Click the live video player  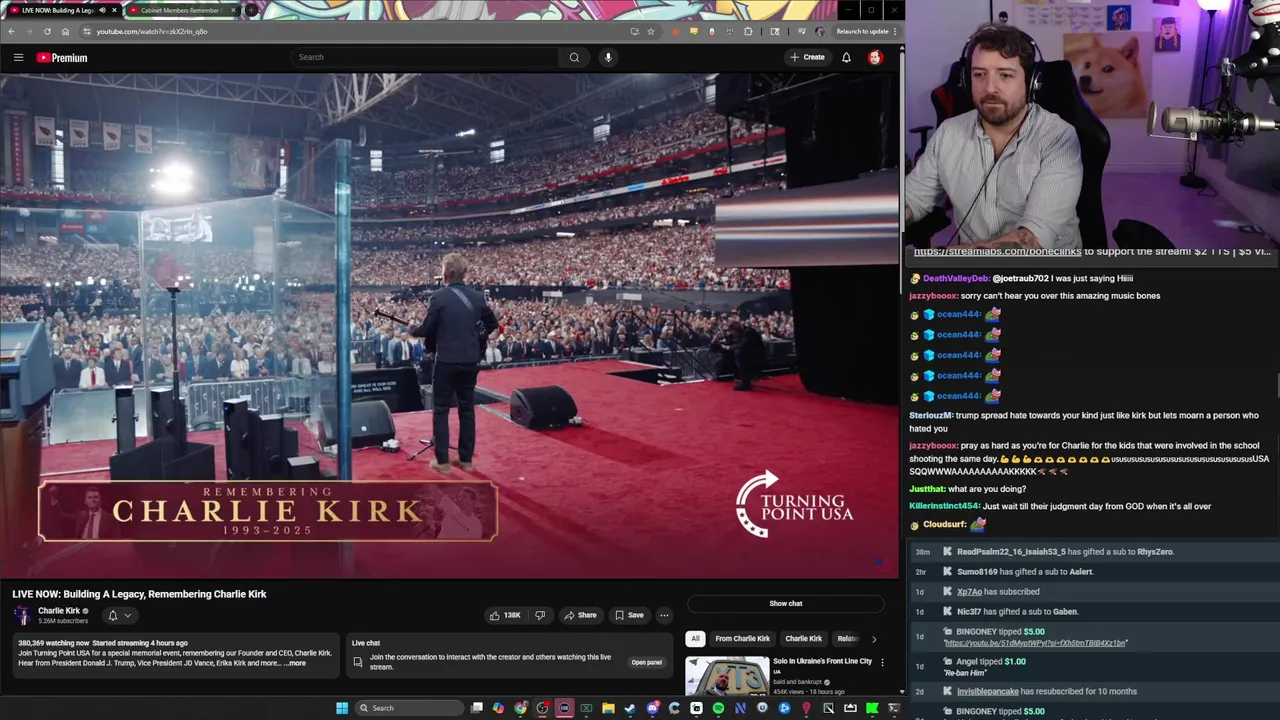point(449,325)
